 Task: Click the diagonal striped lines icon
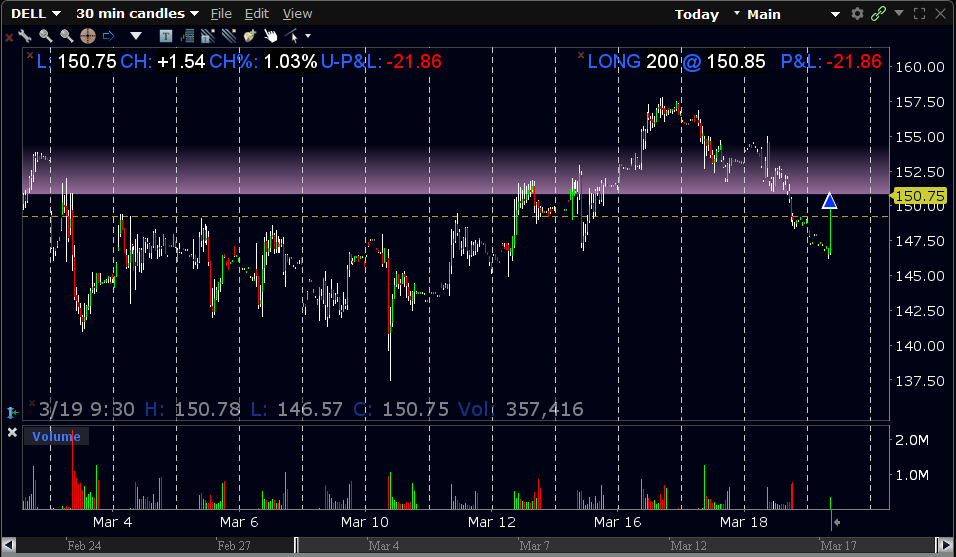coord(229,36)
